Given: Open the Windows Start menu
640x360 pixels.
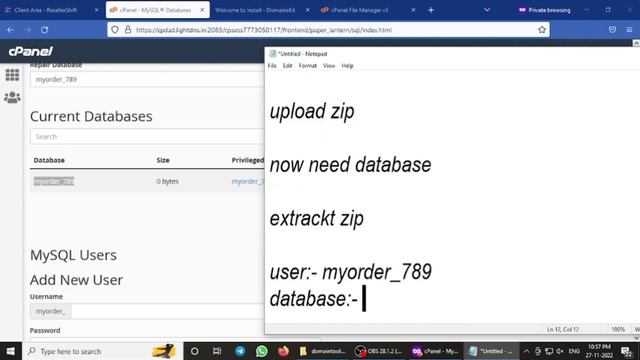Looking at the screenshot, I should [x=11, y=351].
